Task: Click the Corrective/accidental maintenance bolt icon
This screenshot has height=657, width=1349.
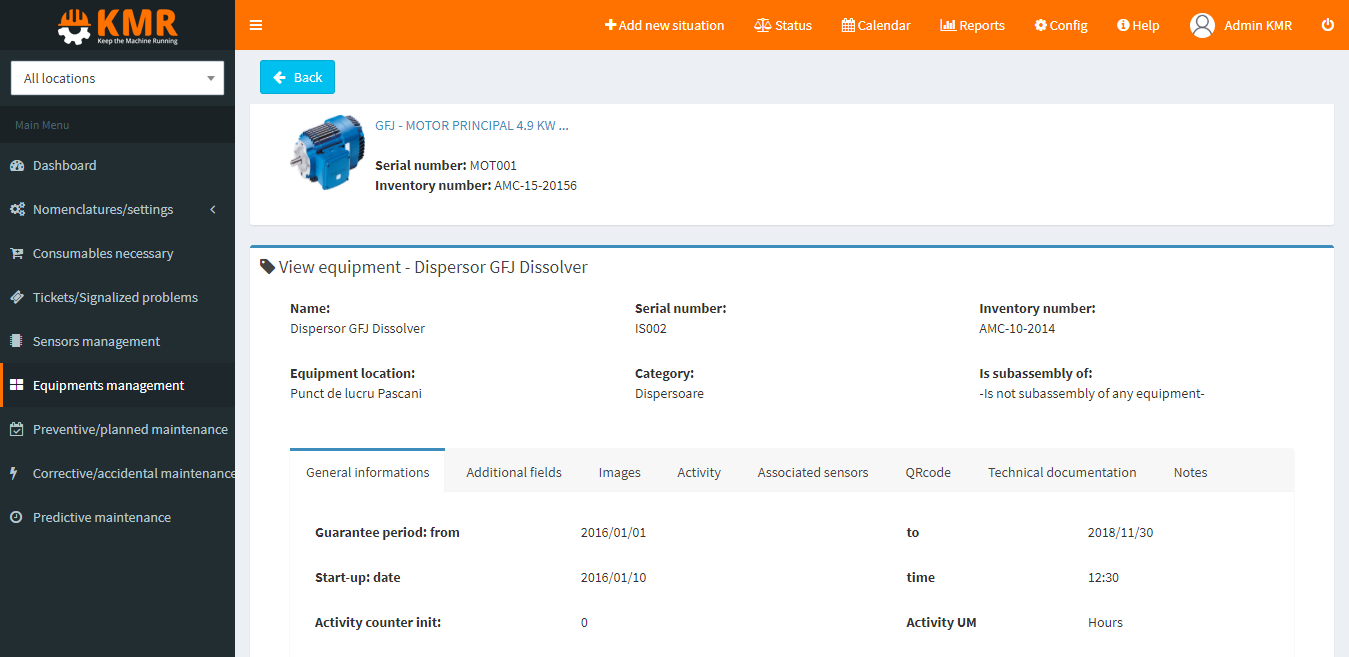Action: [14, 473]
